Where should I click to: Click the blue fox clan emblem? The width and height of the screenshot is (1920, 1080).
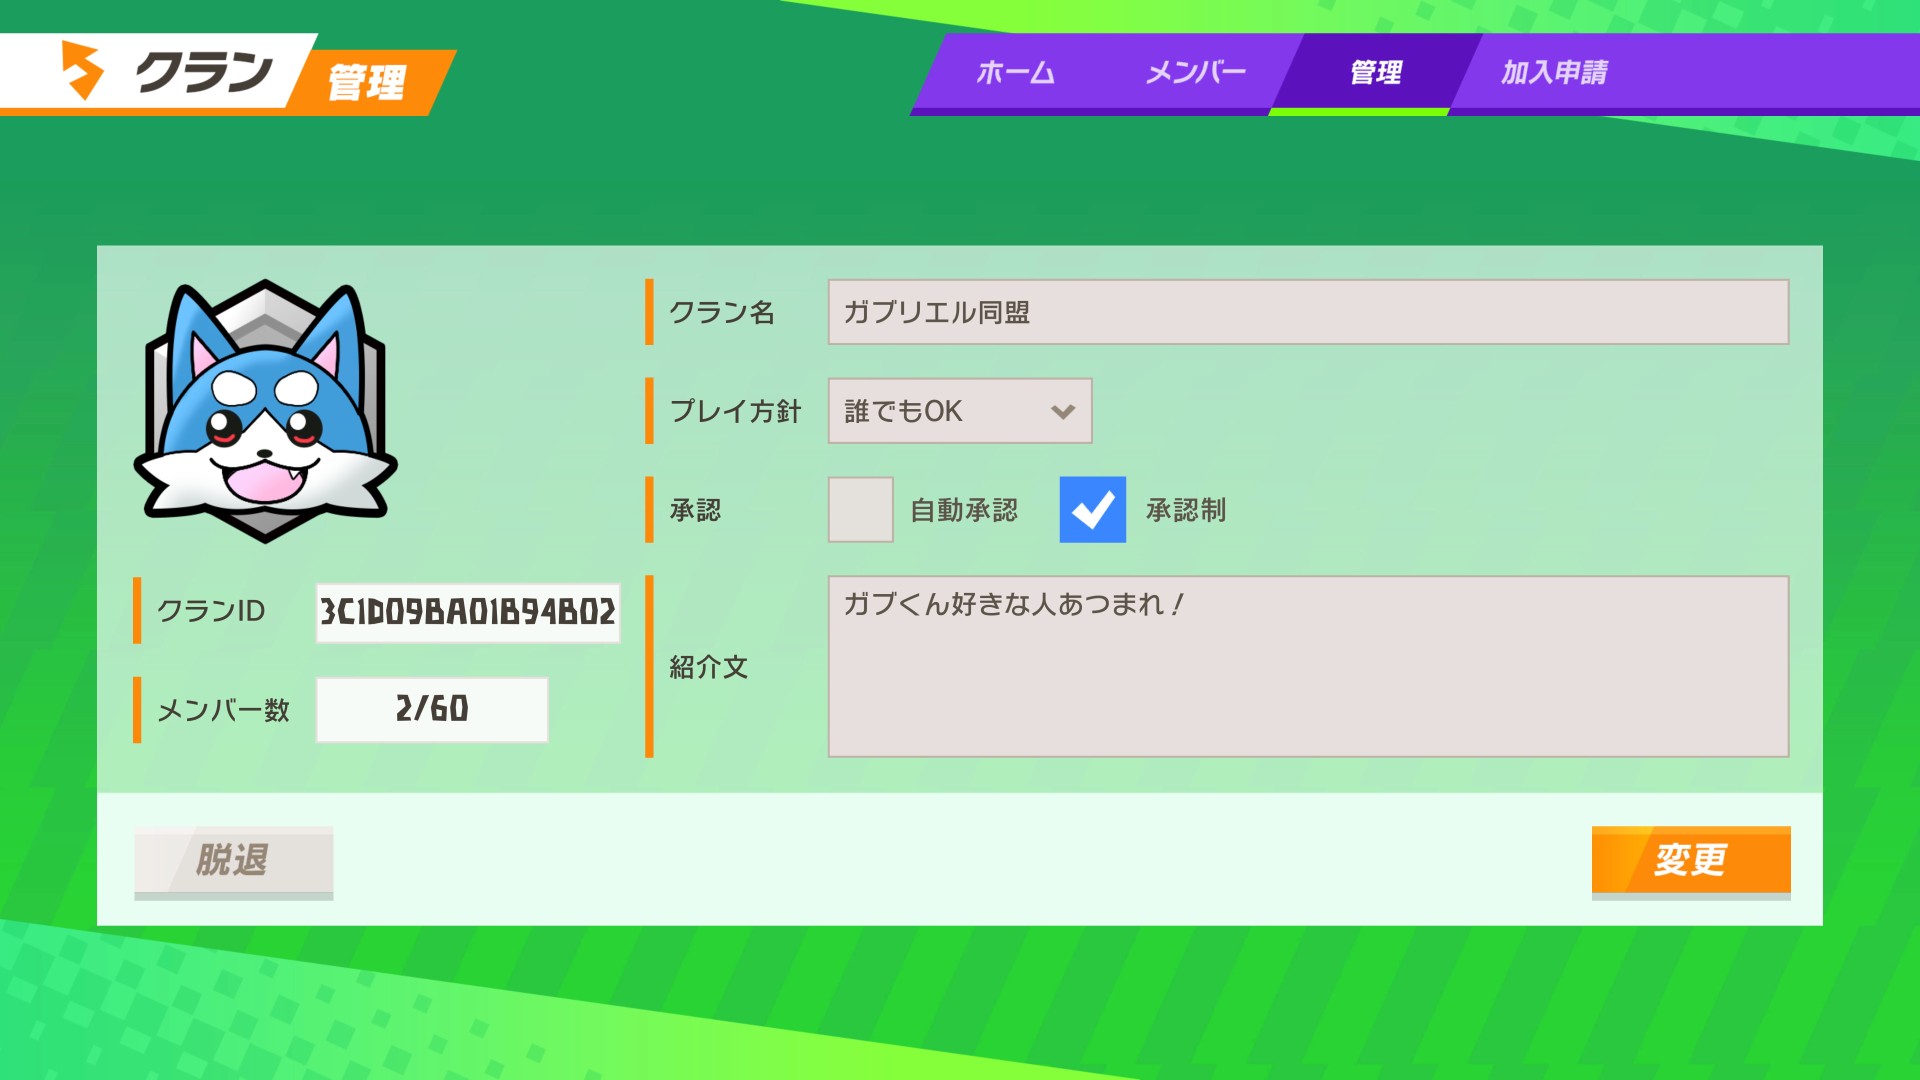[266, 412]
